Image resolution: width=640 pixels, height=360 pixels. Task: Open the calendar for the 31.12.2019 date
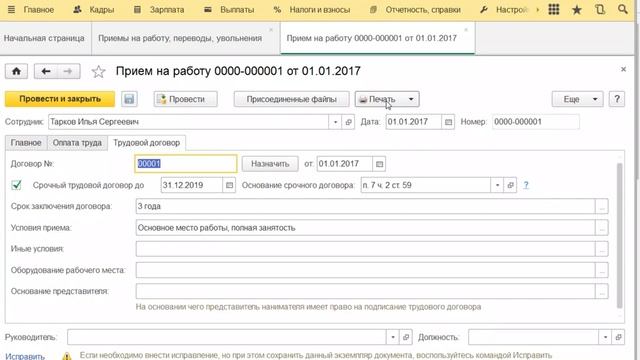pos(229,185)
